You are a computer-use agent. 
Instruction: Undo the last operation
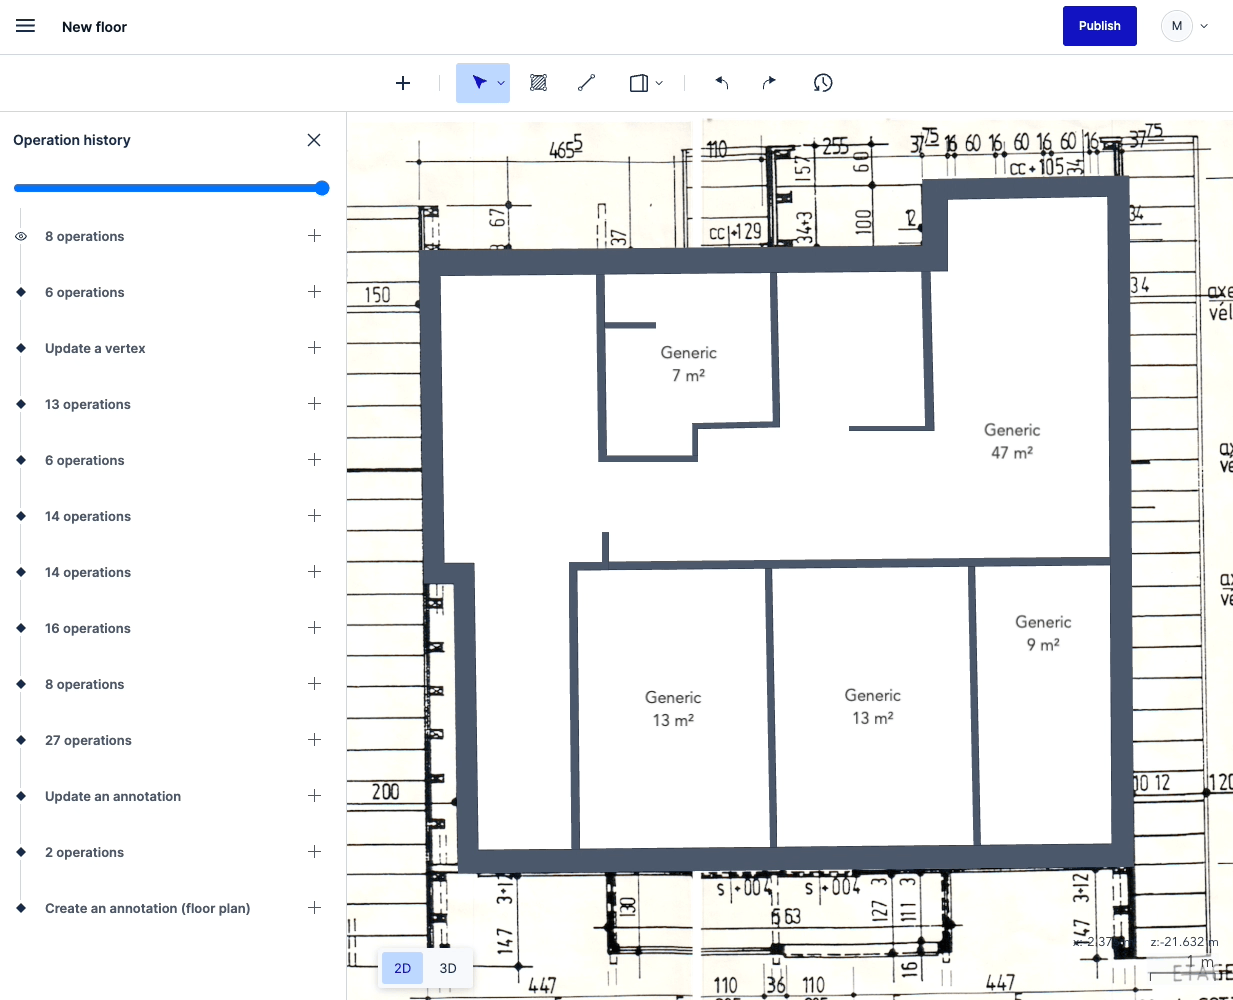pos(721,83)
